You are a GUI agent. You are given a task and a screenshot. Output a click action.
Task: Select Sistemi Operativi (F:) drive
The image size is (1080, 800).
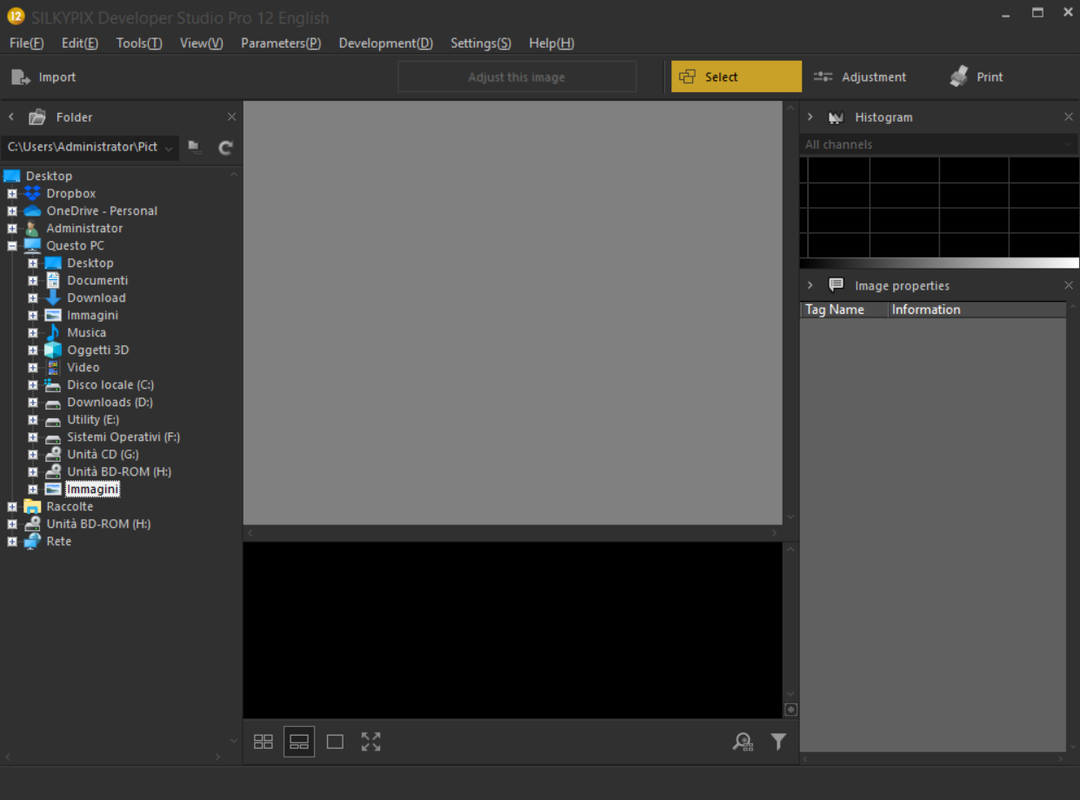[x=123, y=437]
